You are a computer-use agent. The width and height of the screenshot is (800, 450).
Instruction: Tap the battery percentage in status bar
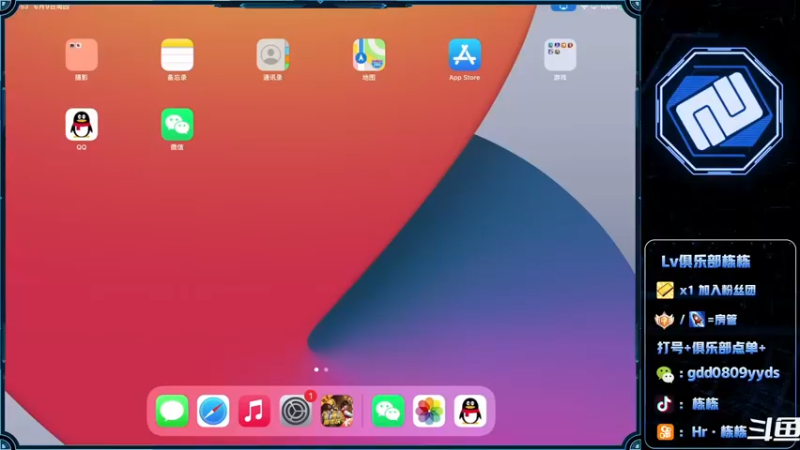click(609, 7)
